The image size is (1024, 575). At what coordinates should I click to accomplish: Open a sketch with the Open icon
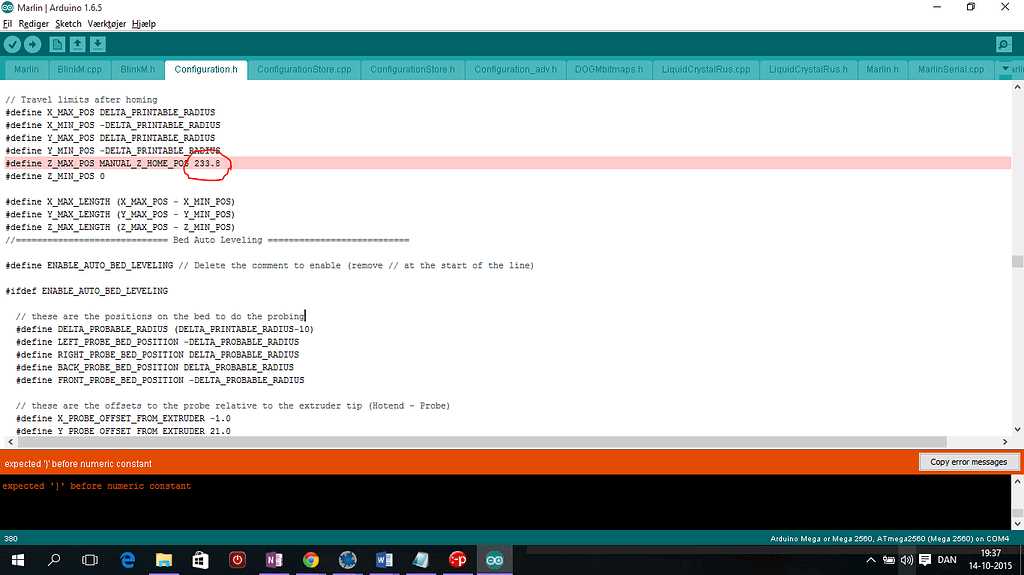click(x=78, y=44)
